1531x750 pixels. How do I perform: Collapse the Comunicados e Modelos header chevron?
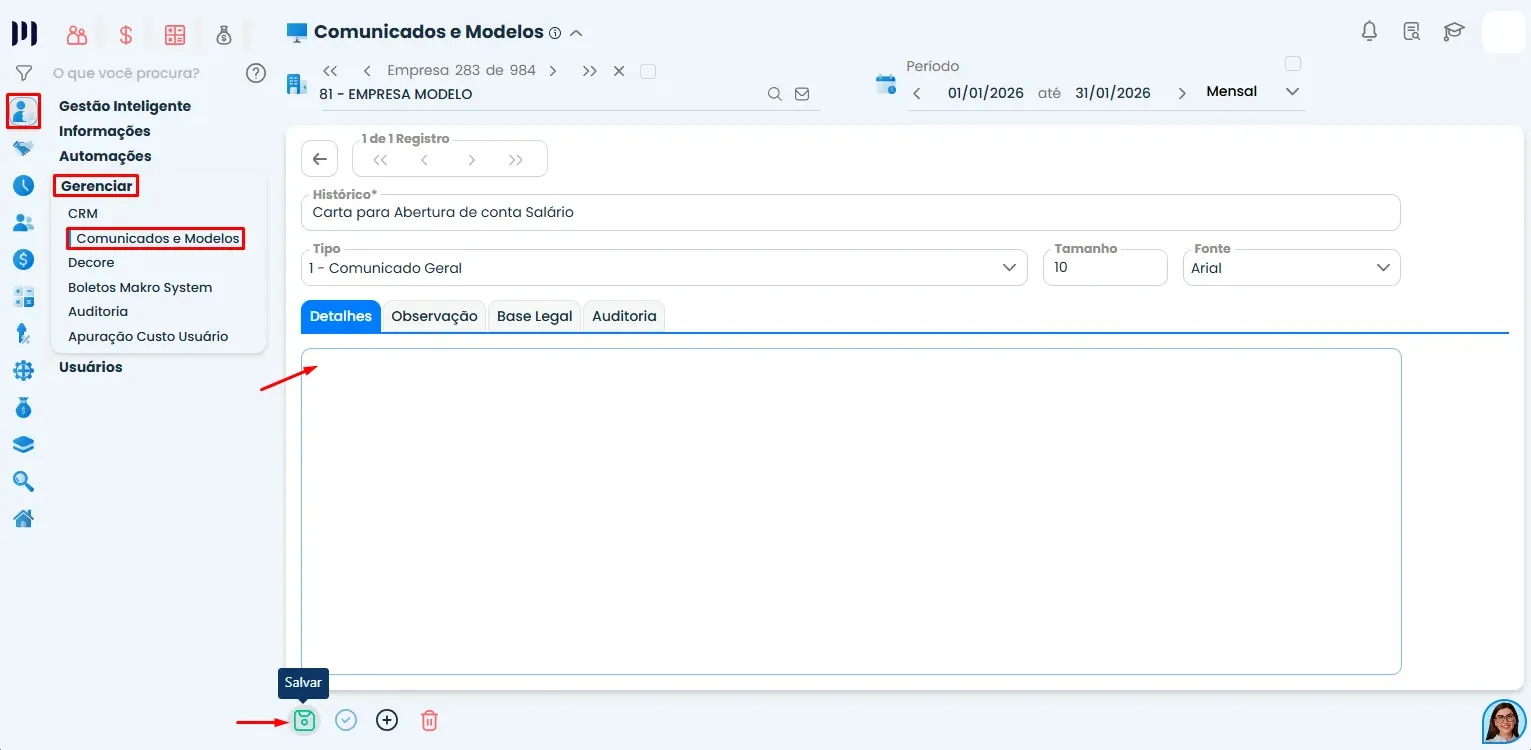coord(576,32)
